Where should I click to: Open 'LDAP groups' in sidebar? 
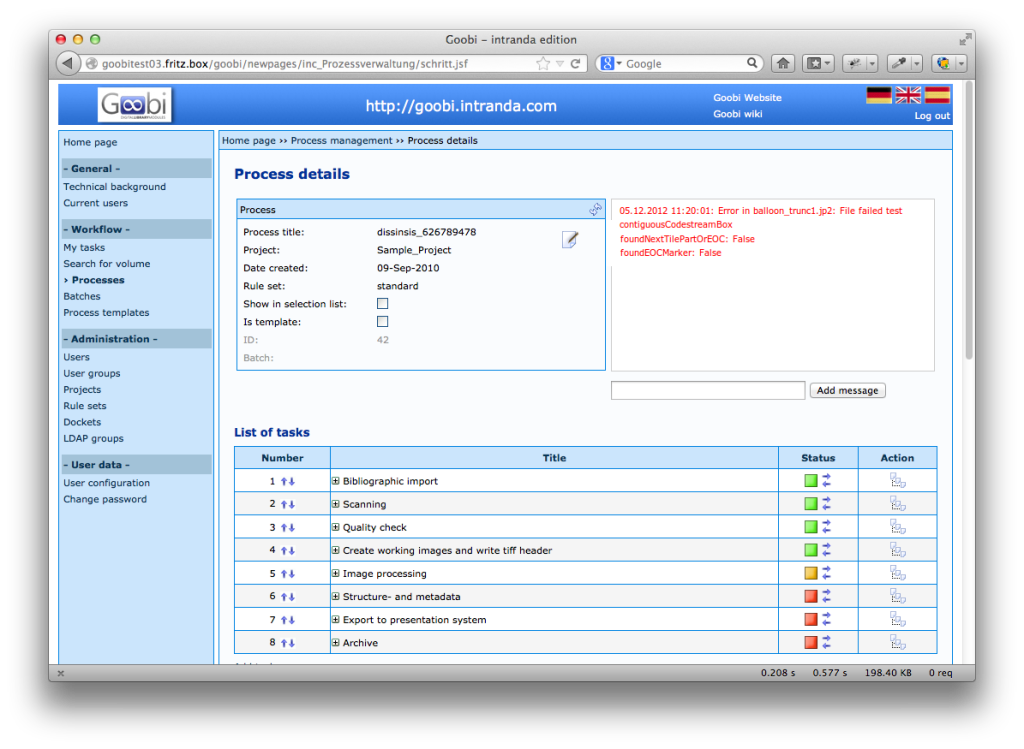[93, 439]
